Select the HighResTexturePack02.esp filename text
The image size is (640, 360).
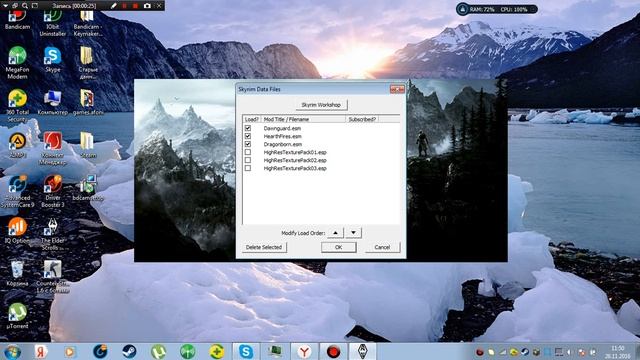click(295, 160)
